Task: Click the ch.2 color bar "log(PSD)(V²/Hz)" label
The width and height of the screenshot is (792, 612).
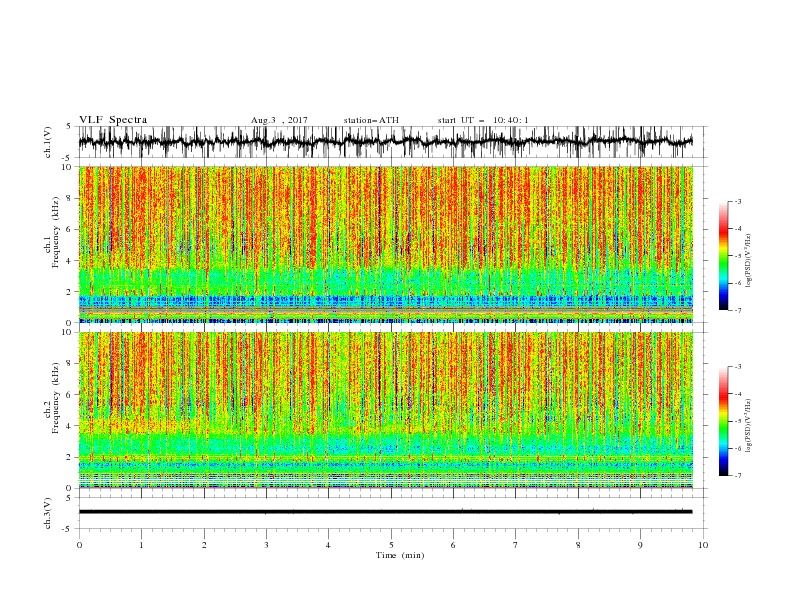Action: click(x=749, y=426)
